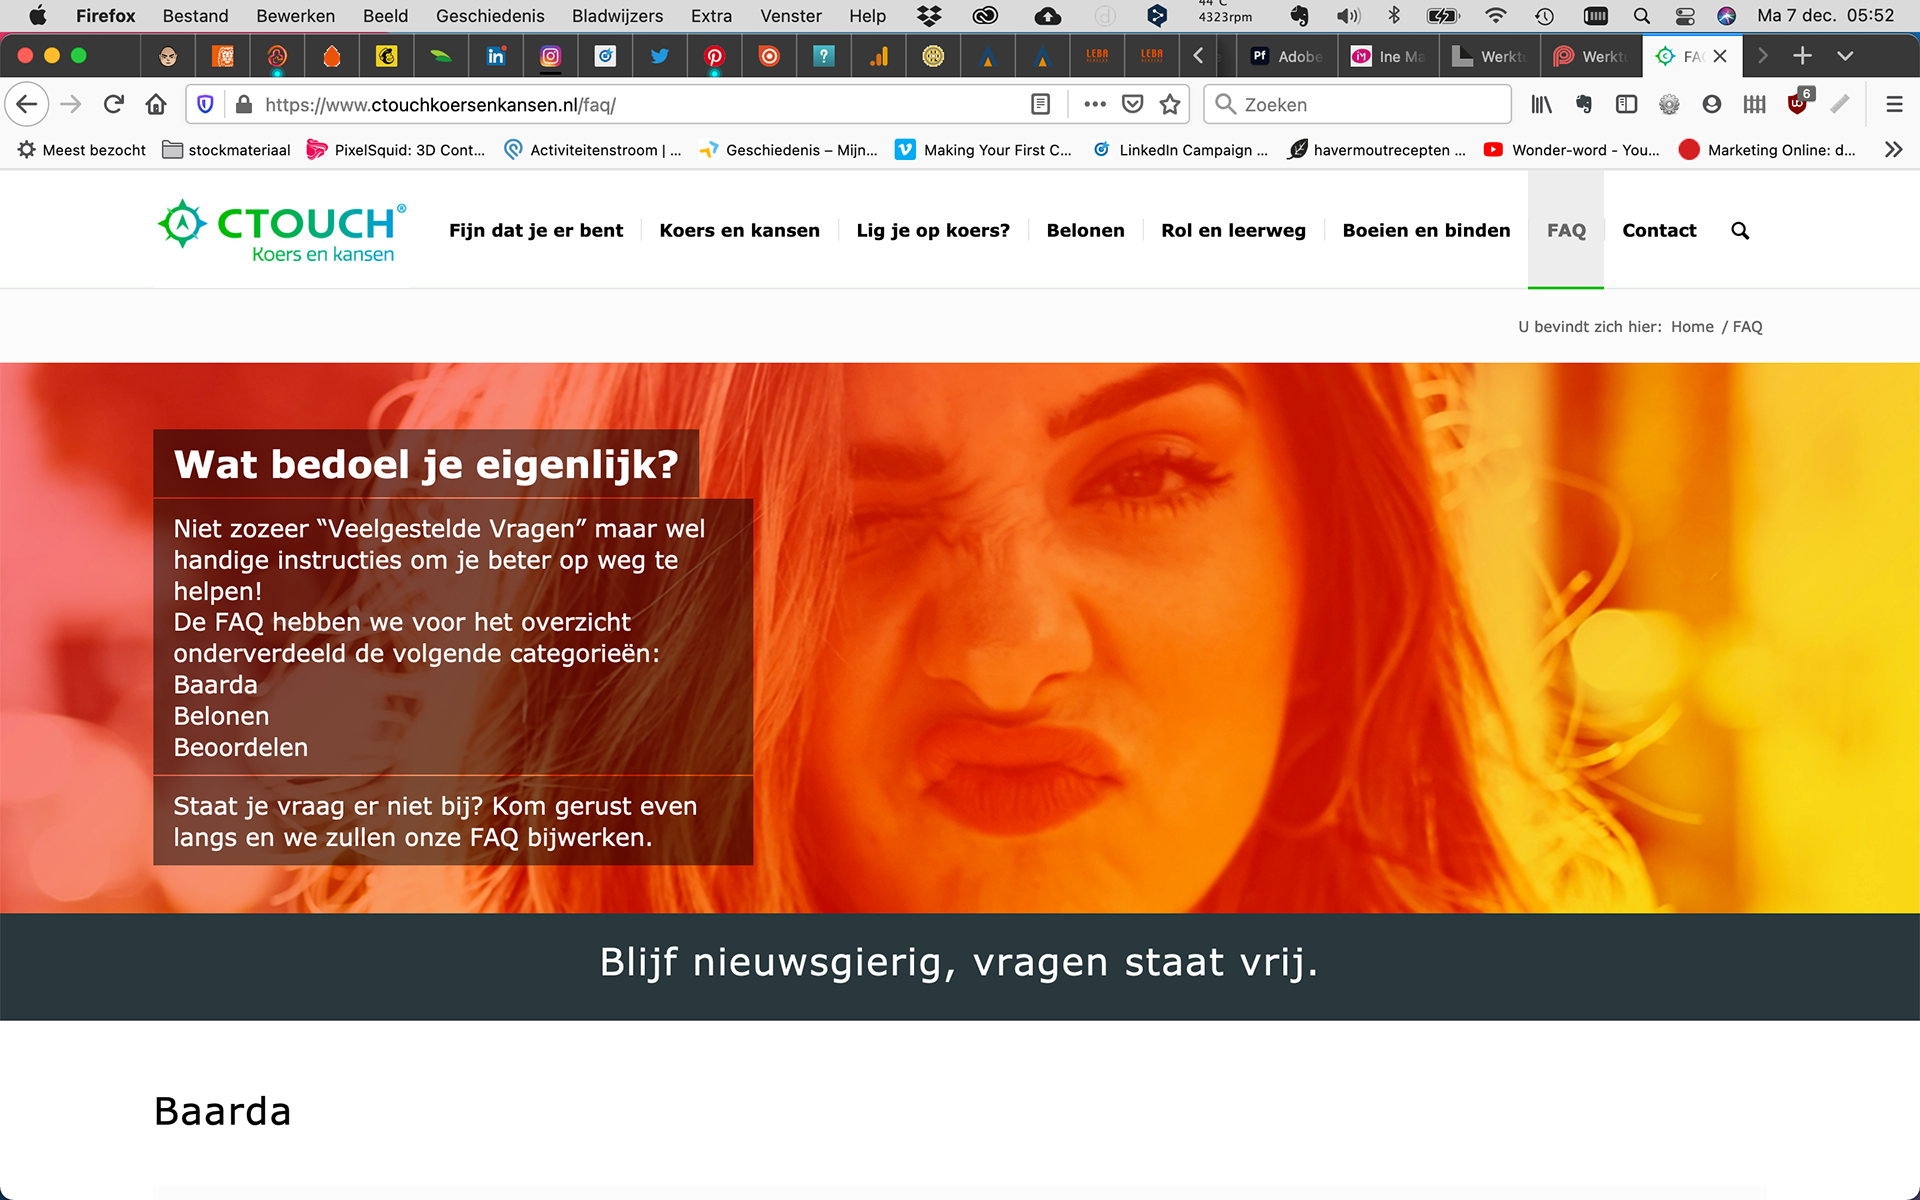Save page to Pocket
The image size is (1920, 1200).
[1132, 104]
